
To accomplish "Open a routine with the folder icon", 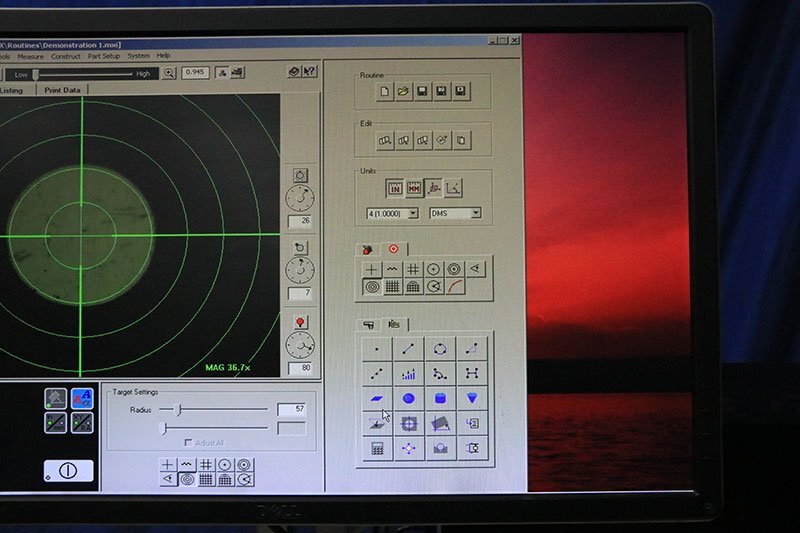I will click(x=404, y=91).
